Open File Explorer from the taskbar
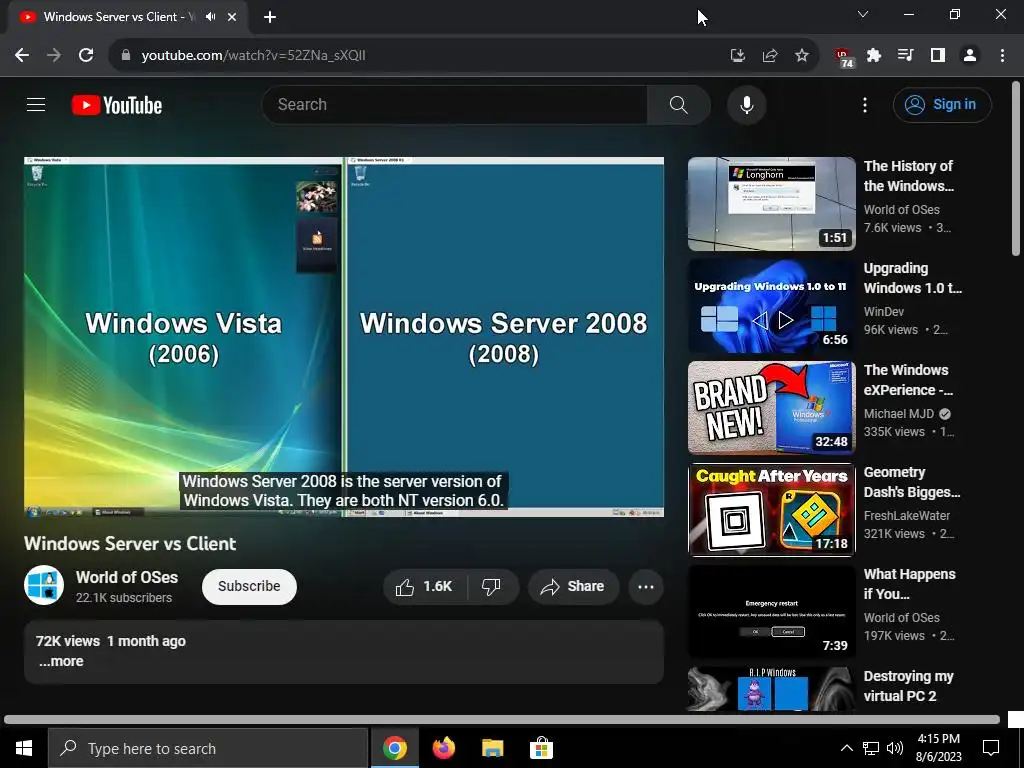The height and width of the screenshot is (768, 1024). click(492, 748)
